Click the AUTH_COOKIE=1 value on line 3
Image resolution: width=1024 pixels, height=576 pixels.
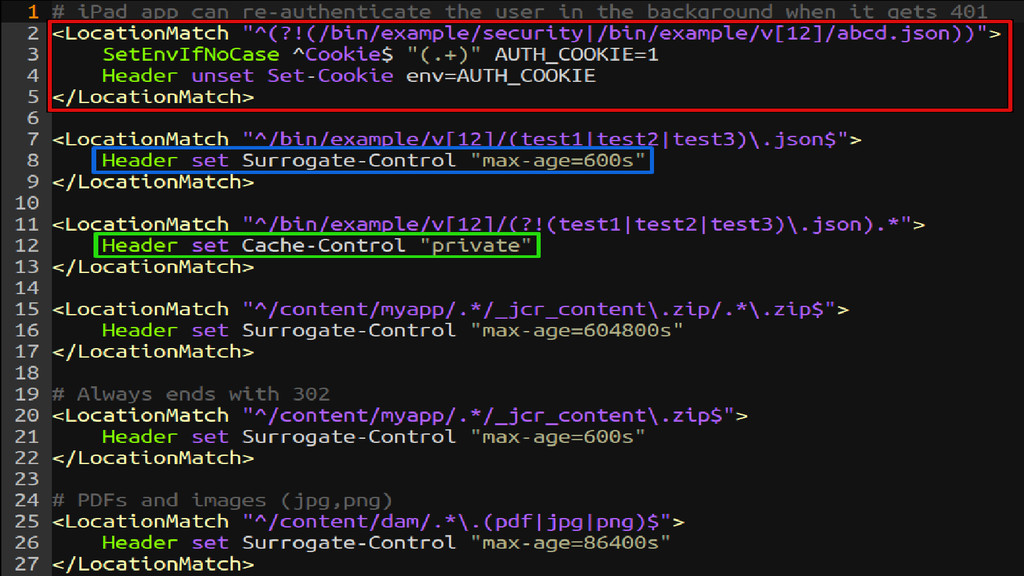coord(577,55)
